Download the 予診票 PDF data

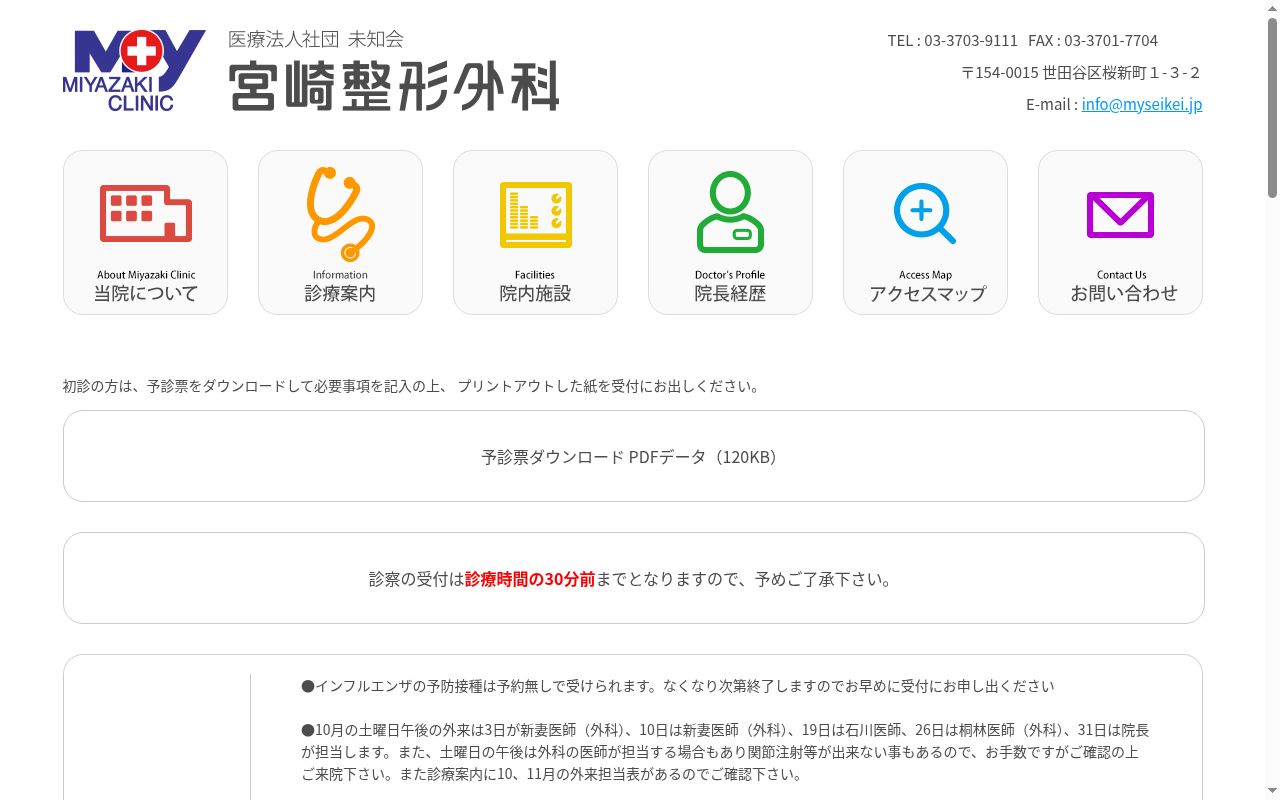click(x=634, y=456)
